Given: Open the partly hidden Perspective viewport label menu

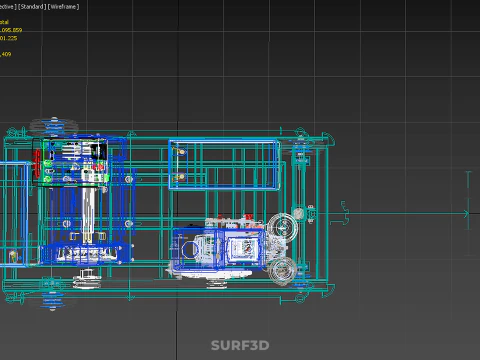Looking at the screenshot, I should [x=8, y=7].
